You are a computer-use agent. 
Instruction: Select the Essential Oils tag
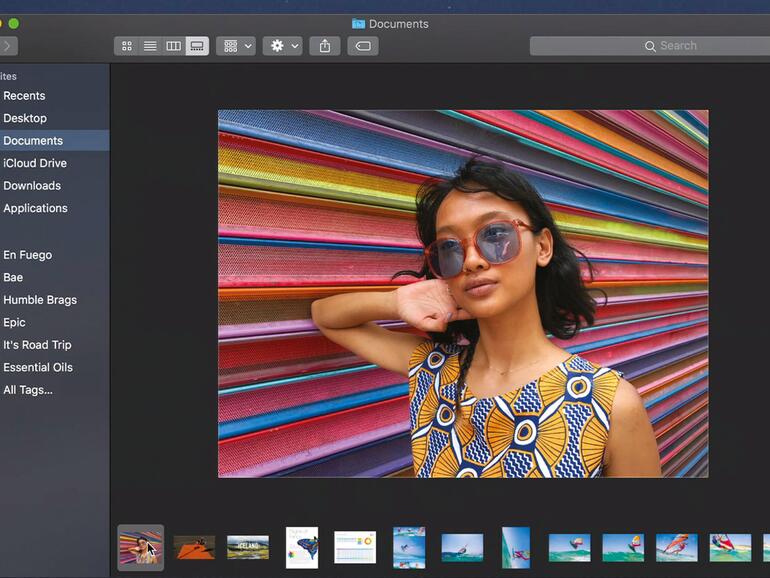point(55,367)
